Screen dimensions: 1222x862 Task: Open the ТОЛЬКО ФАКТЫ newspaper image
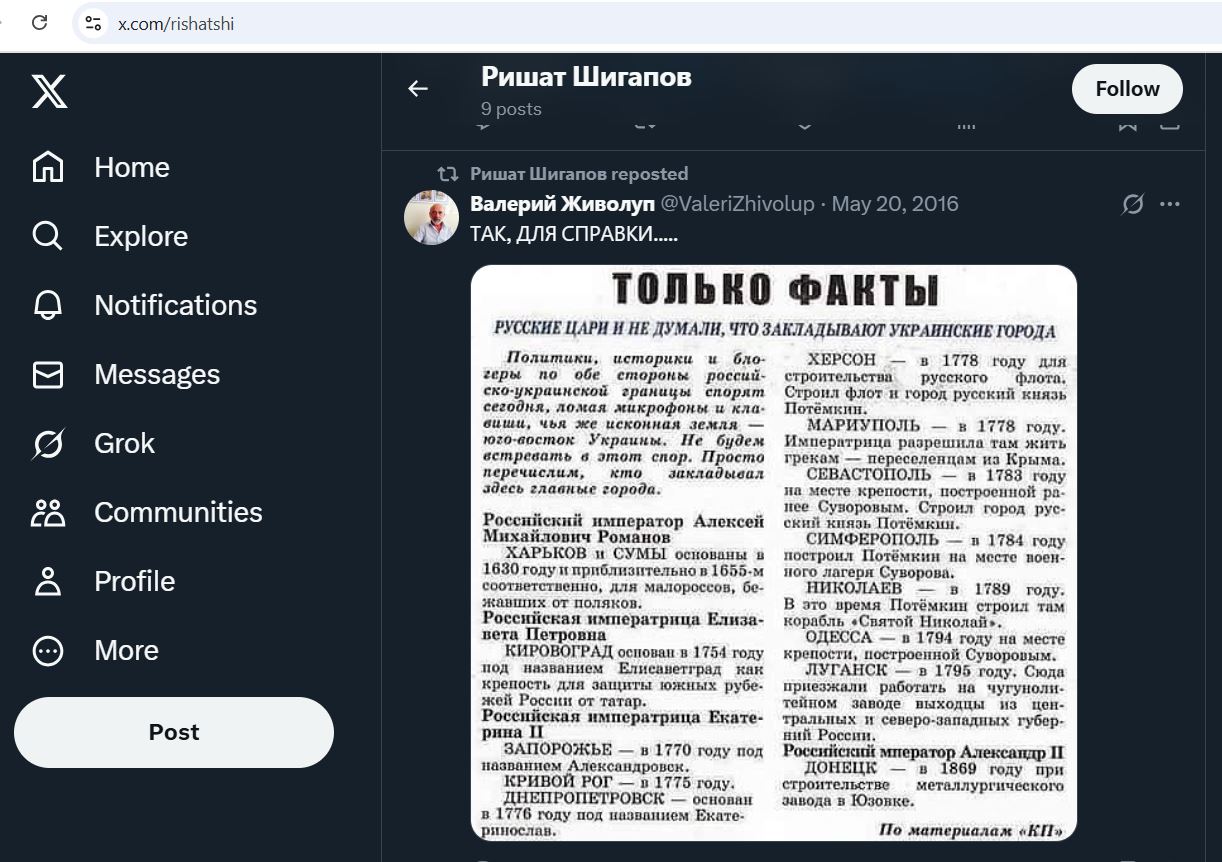[x=774, y=552]
